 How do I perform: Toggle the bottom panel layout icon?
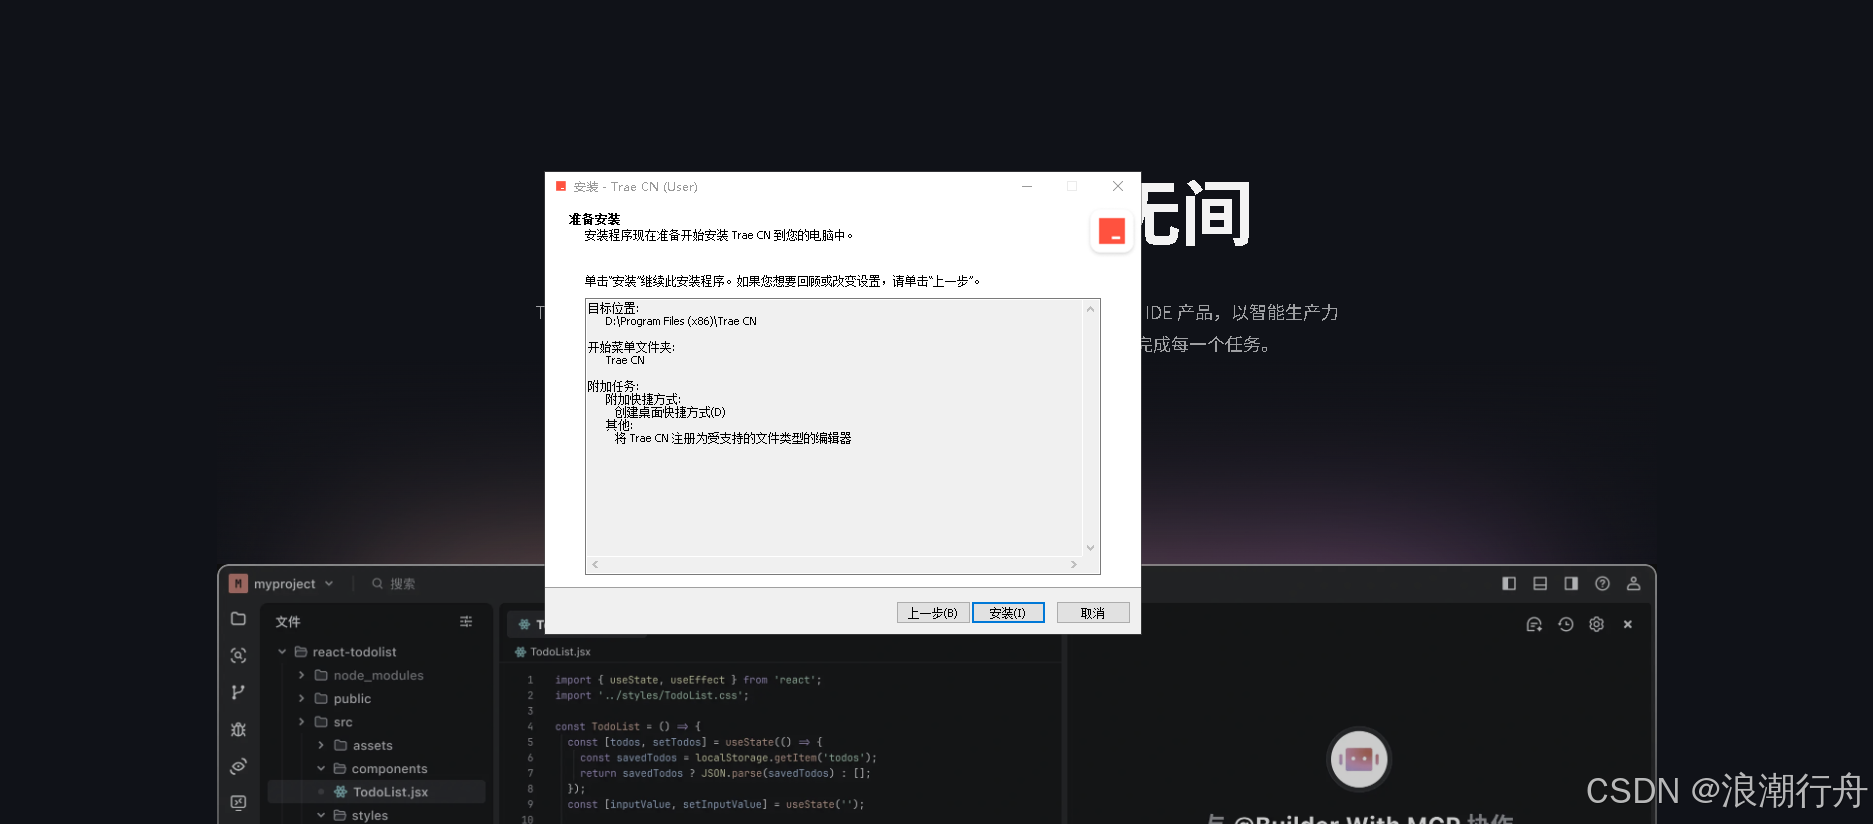(x=1540, y=584)
